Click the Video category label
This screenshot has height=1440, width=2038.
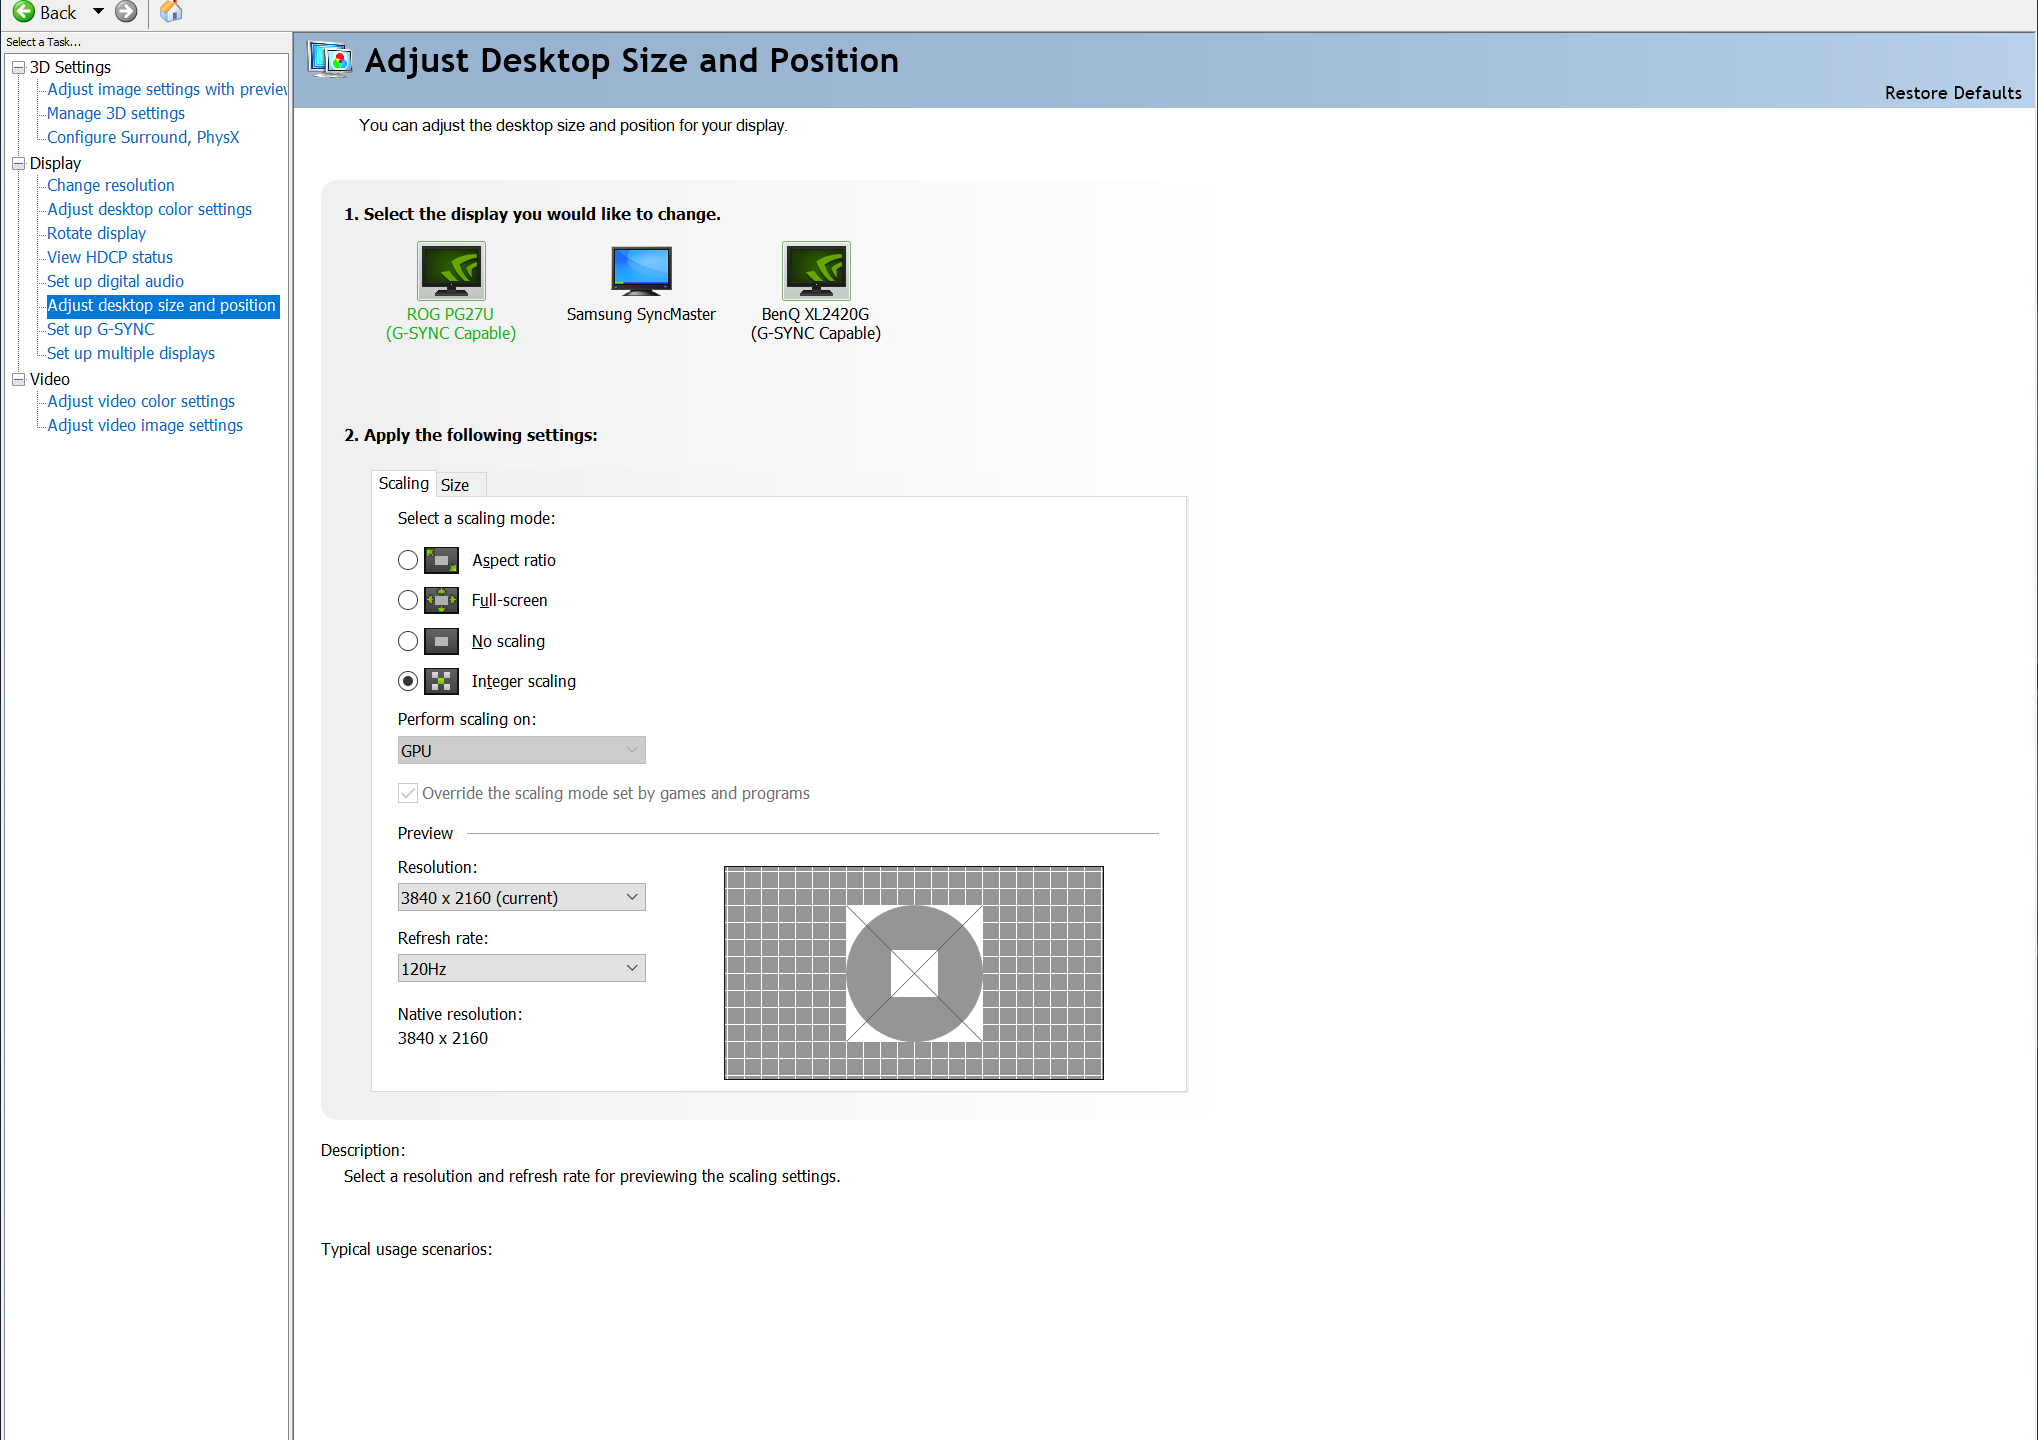[x=50, y=379]
